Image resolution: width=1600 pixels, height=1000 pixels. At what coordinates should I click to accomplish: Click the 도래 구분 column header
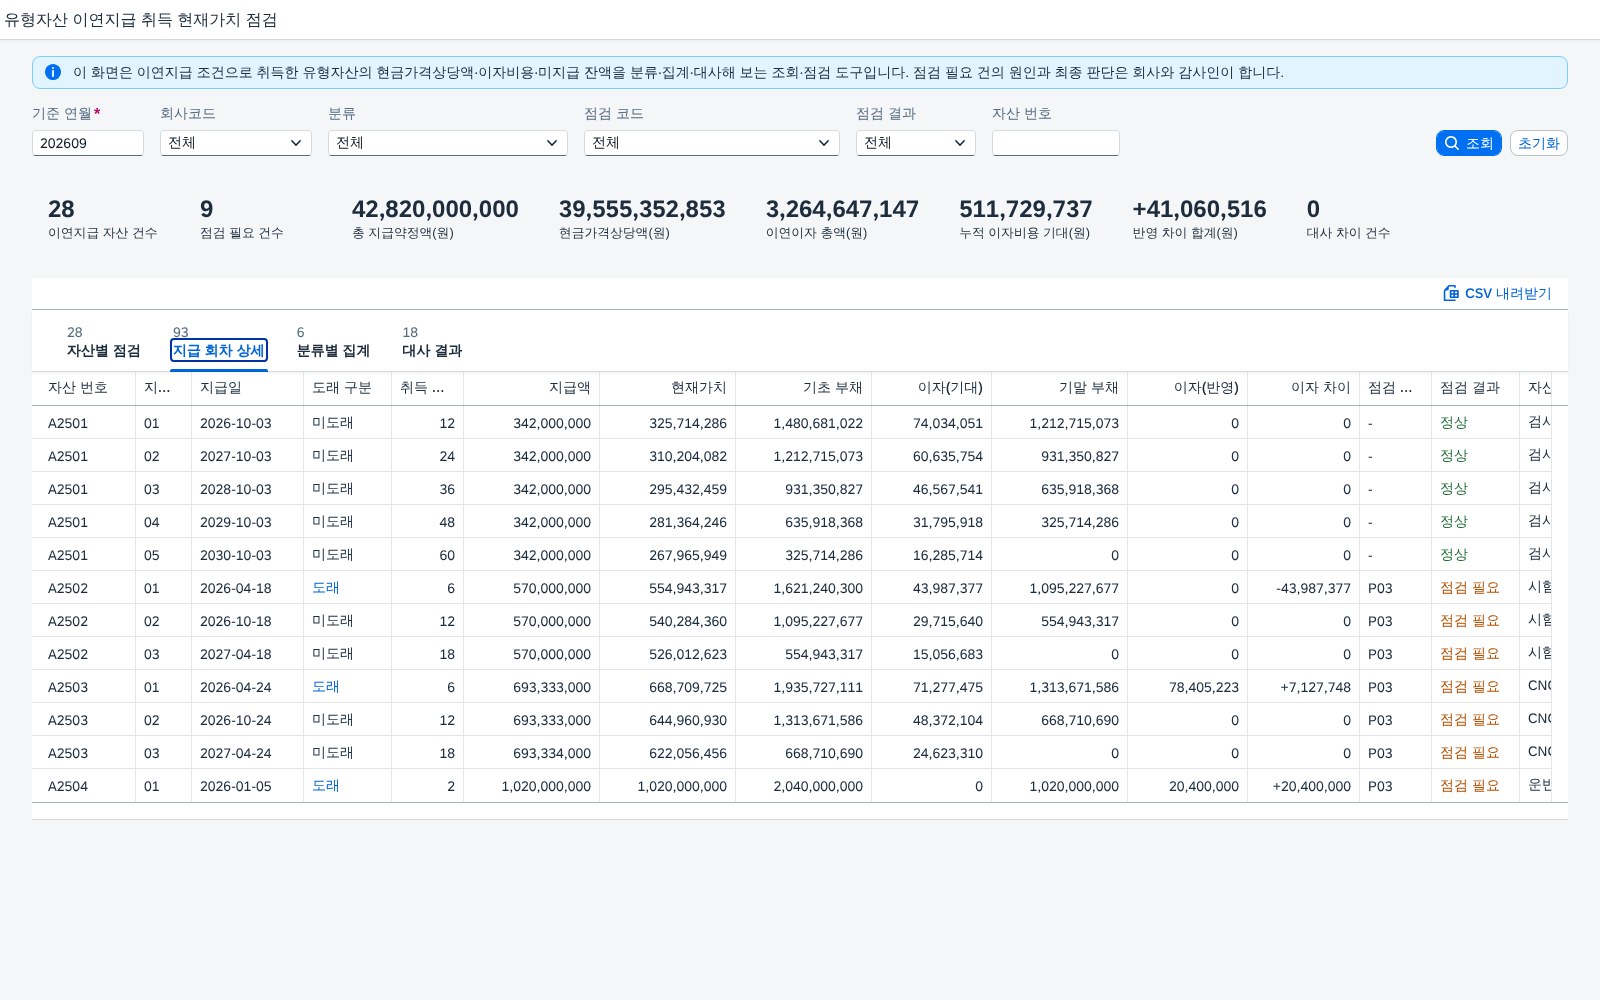coord(347,388)
